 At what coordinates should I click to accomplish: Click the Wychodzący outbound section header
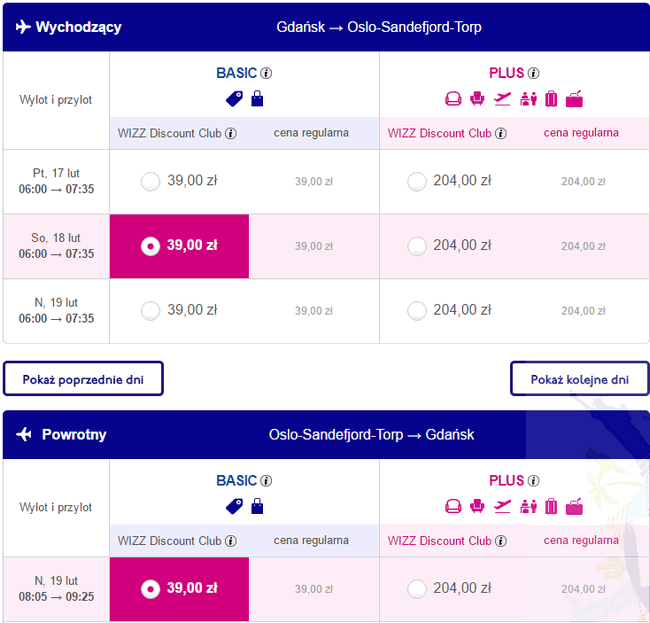(326, 27)
